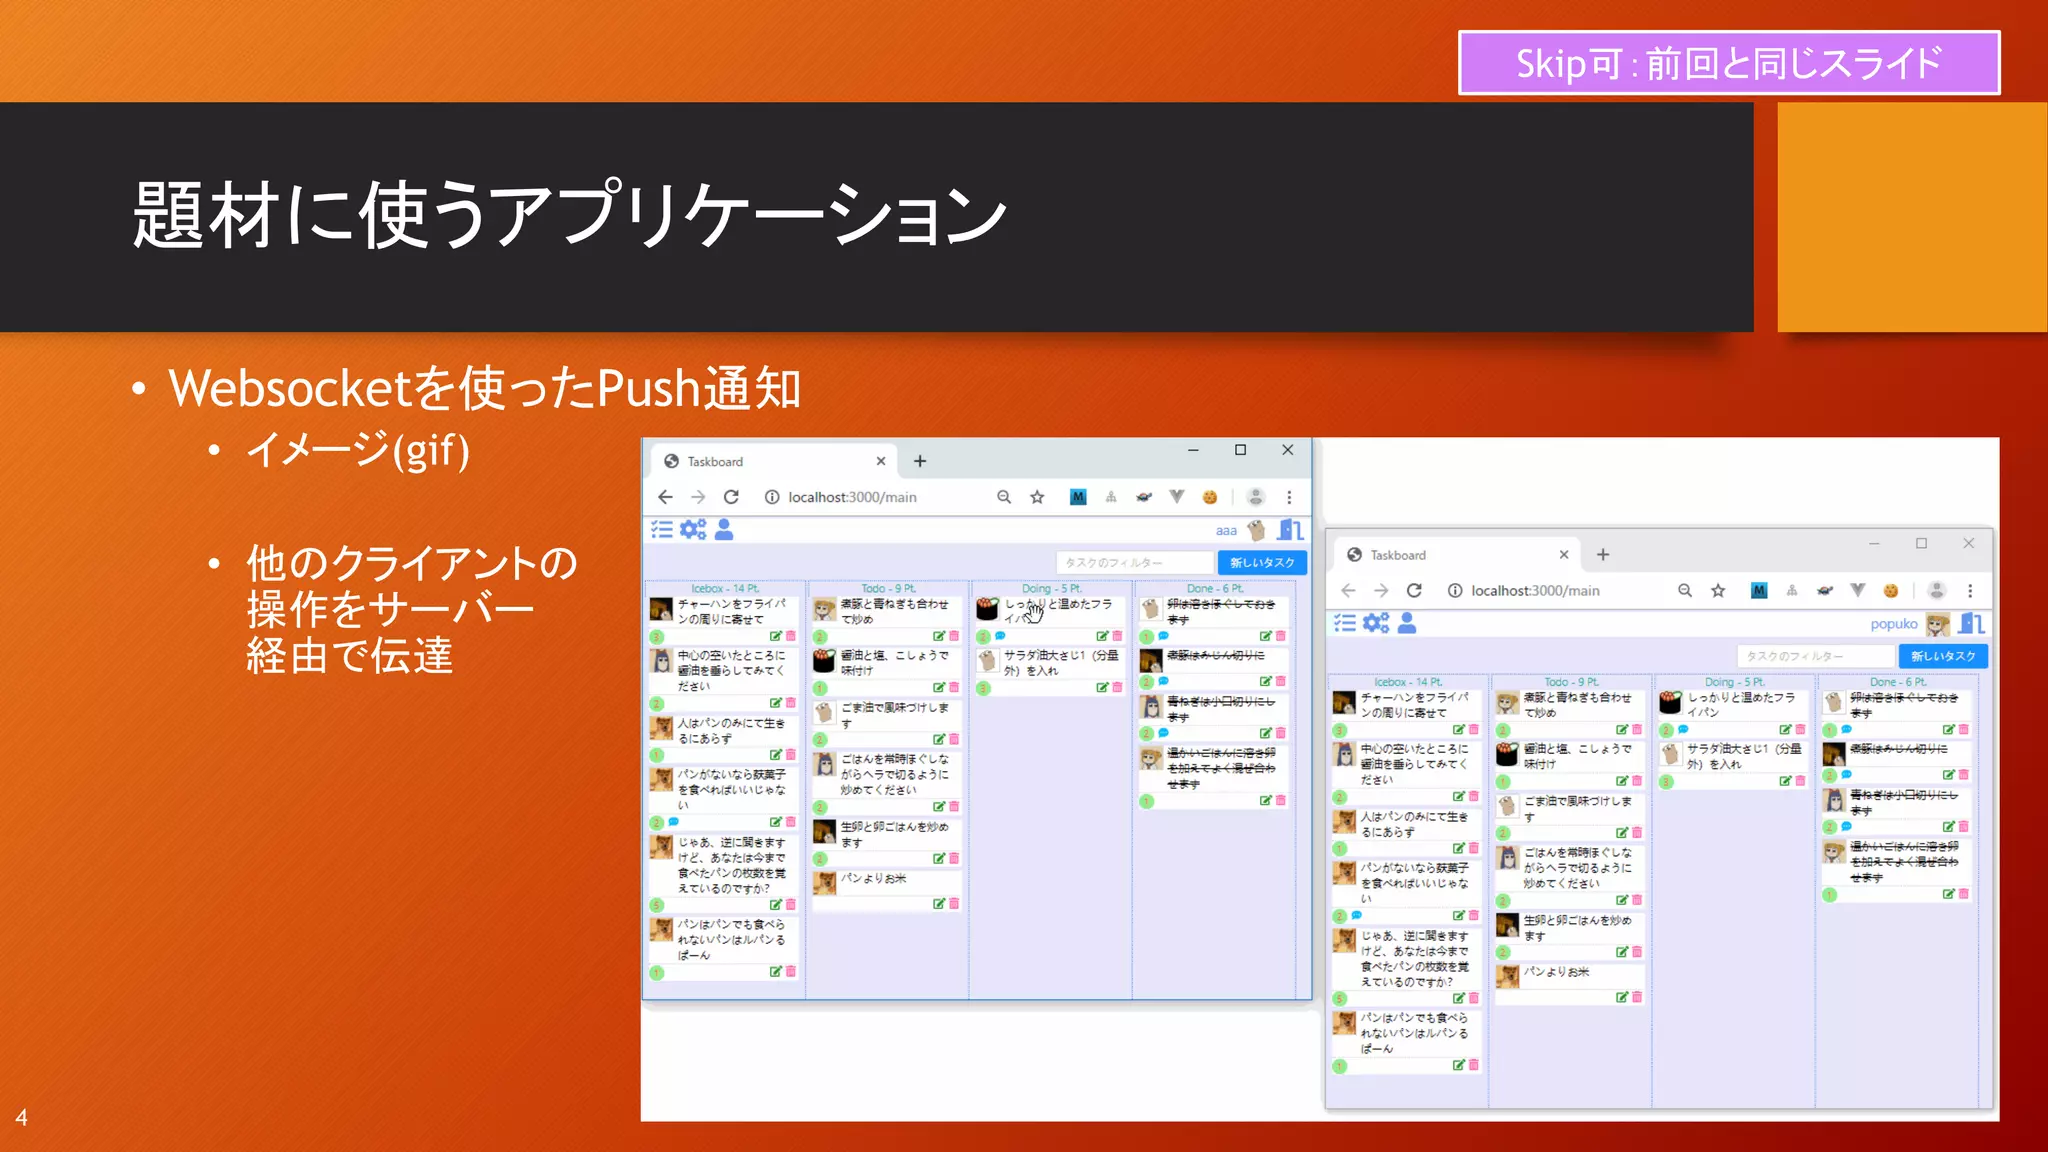This screenshot has height=1152, width=2048.
Task: Edit しっかりと温めたフライパン card, aaa window
Action: (1102, 636)
